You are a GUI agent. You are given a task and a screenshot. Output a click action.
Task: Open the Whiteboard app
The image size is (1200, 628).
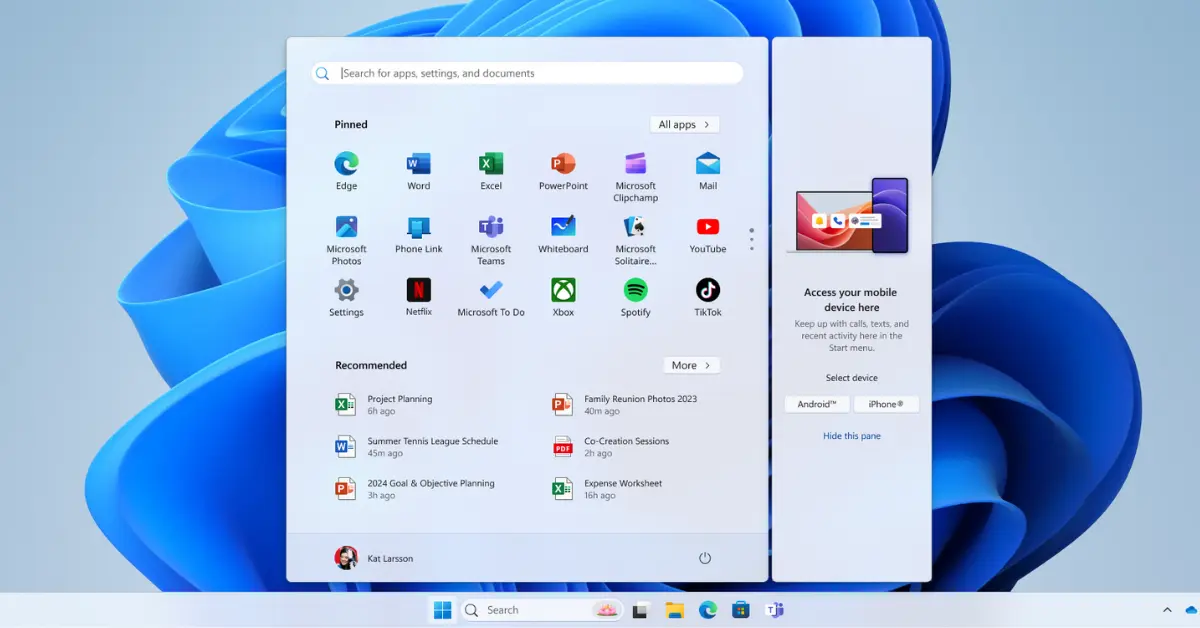[563, 227]
